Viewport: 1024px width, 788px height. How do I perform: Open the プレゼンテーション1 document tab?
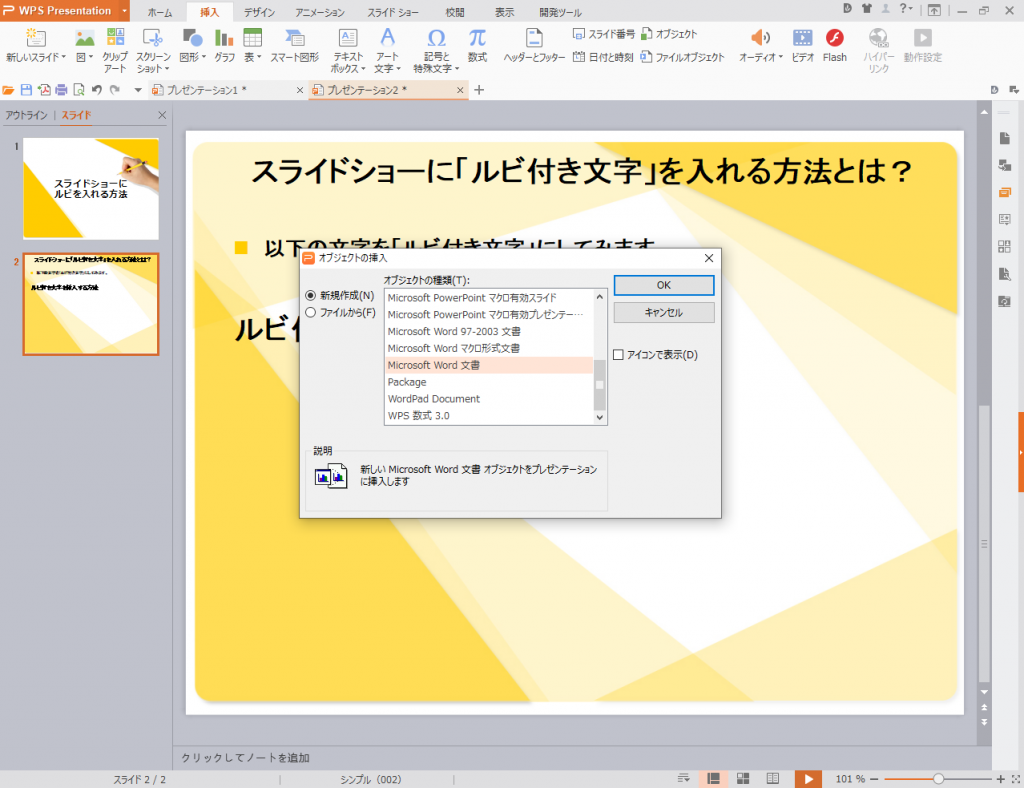[x=205, y=90]
